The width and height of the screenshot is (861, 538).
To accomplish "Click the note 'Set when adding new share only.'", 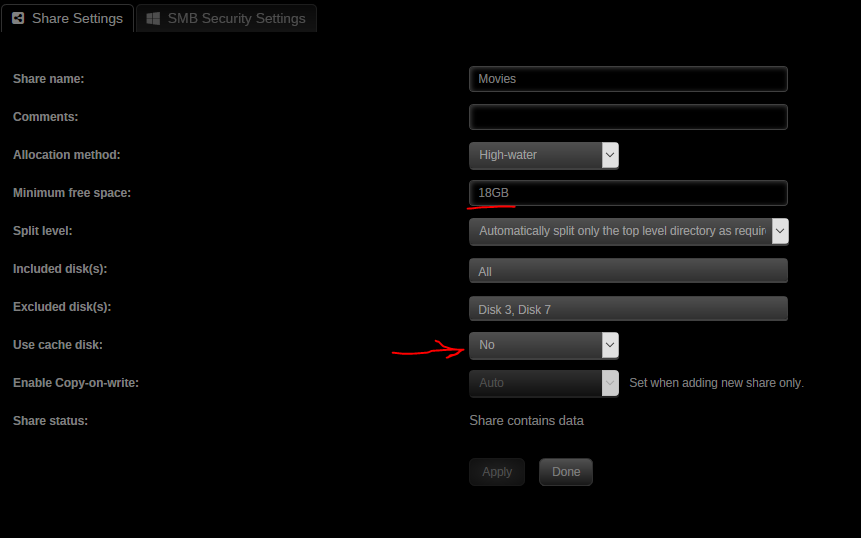I will click(x=716, y=383).
